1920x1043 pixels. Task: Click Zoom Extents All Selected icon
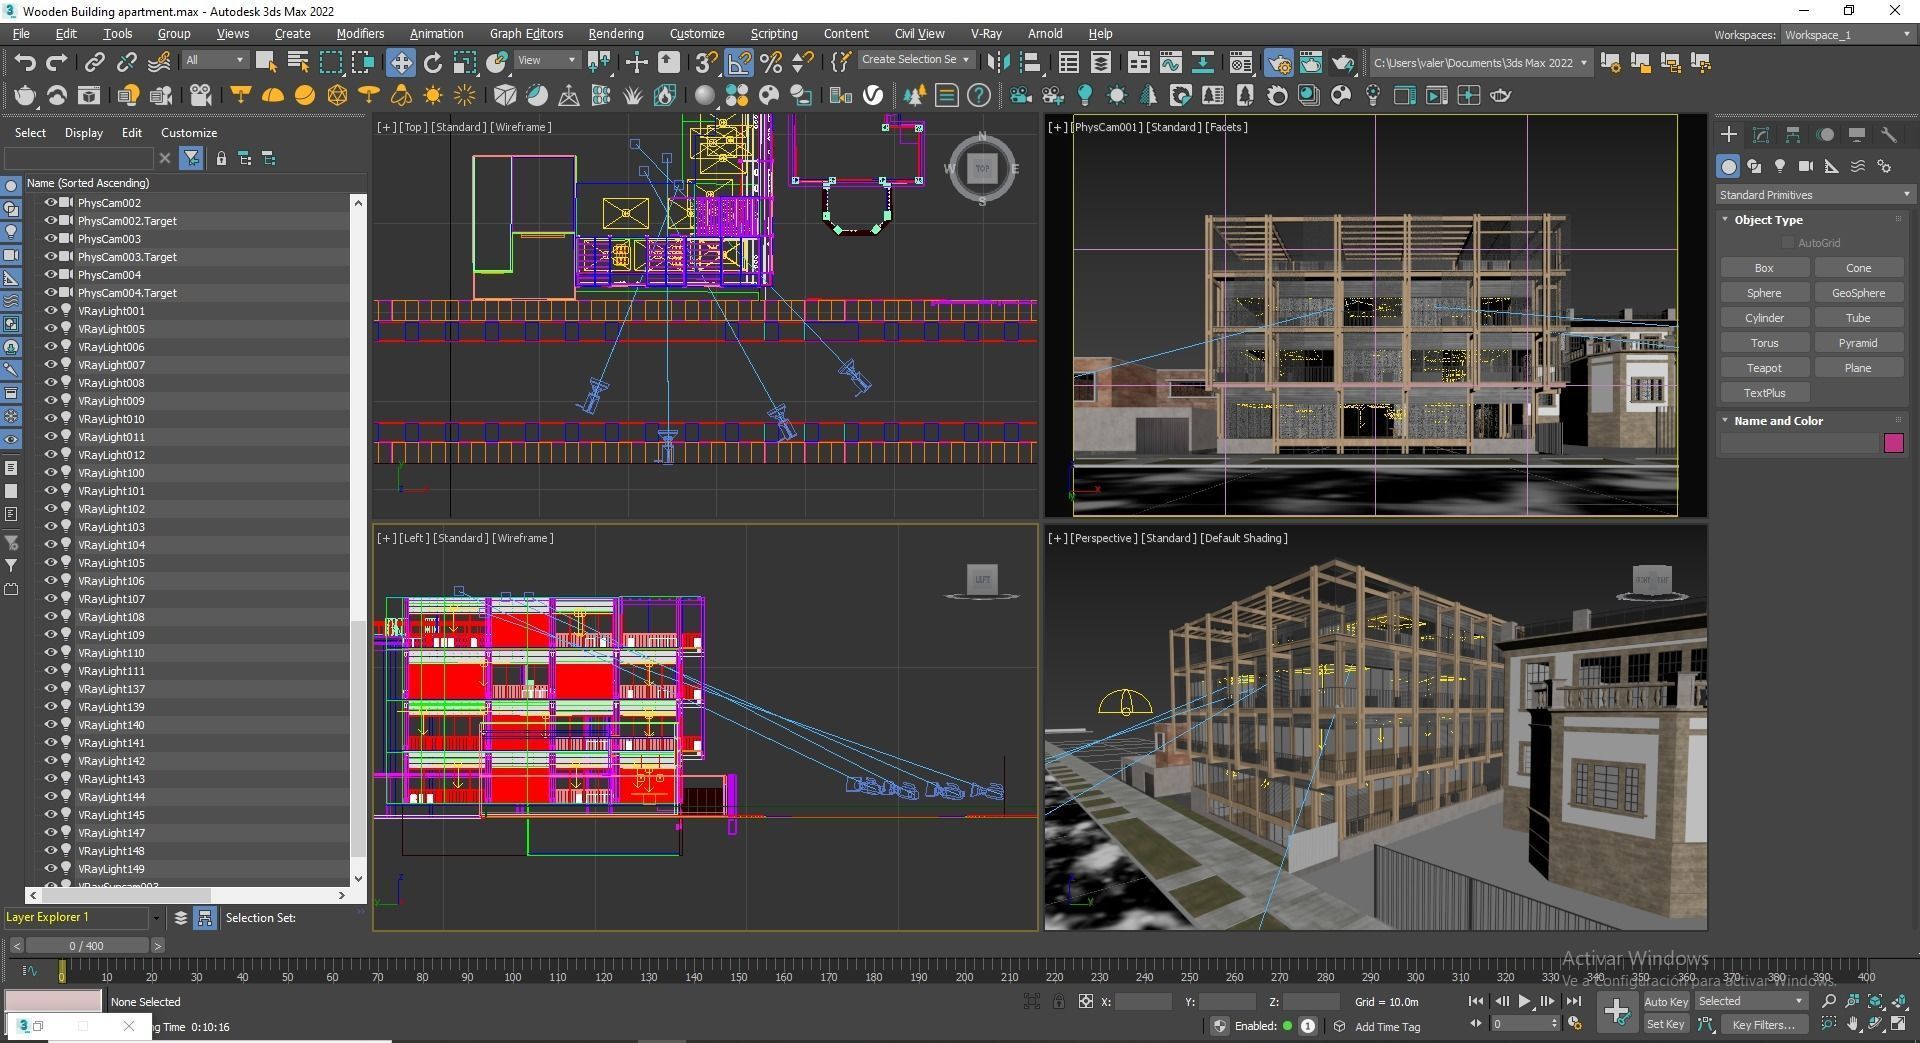pyautogui.click(x=1899, y=1001)
